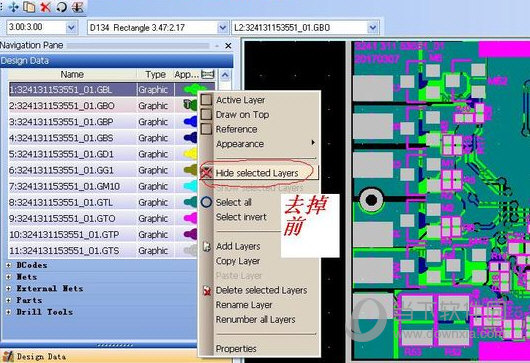Click Rename Layer menu option

[244, 305]
